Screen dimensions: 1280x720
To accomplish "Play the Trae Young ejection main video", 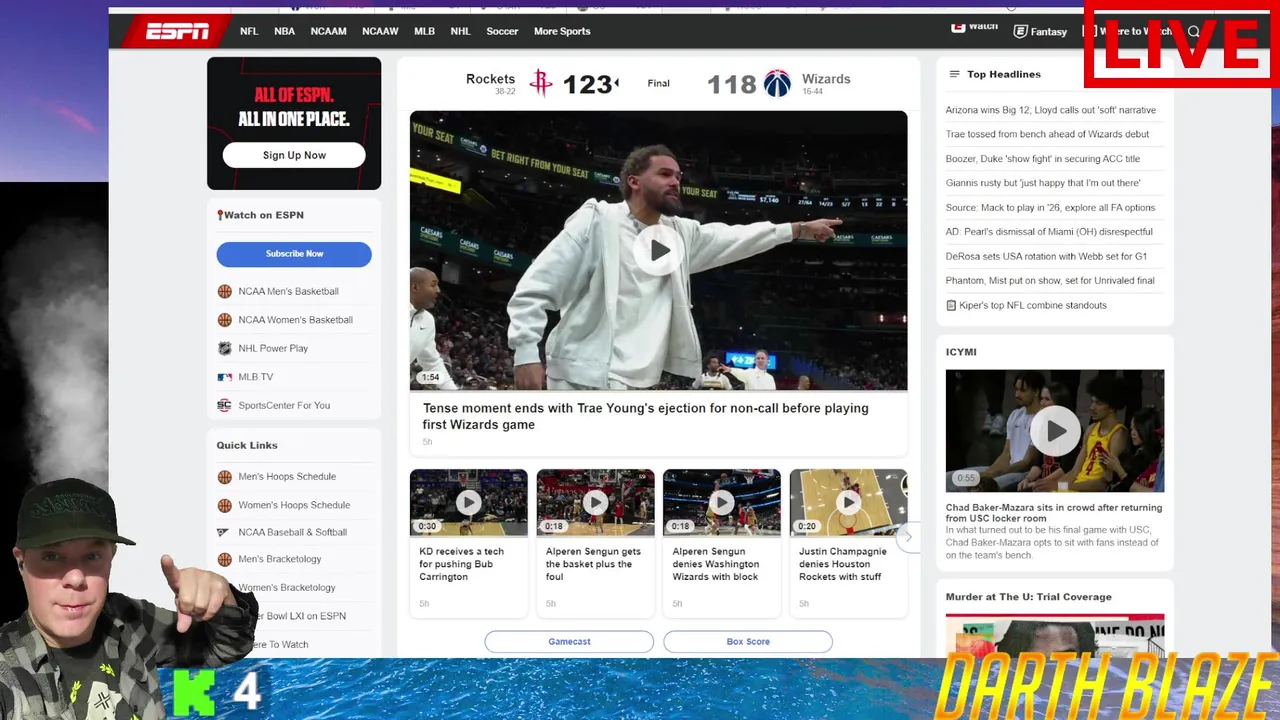I will click(x=658, y=250).
